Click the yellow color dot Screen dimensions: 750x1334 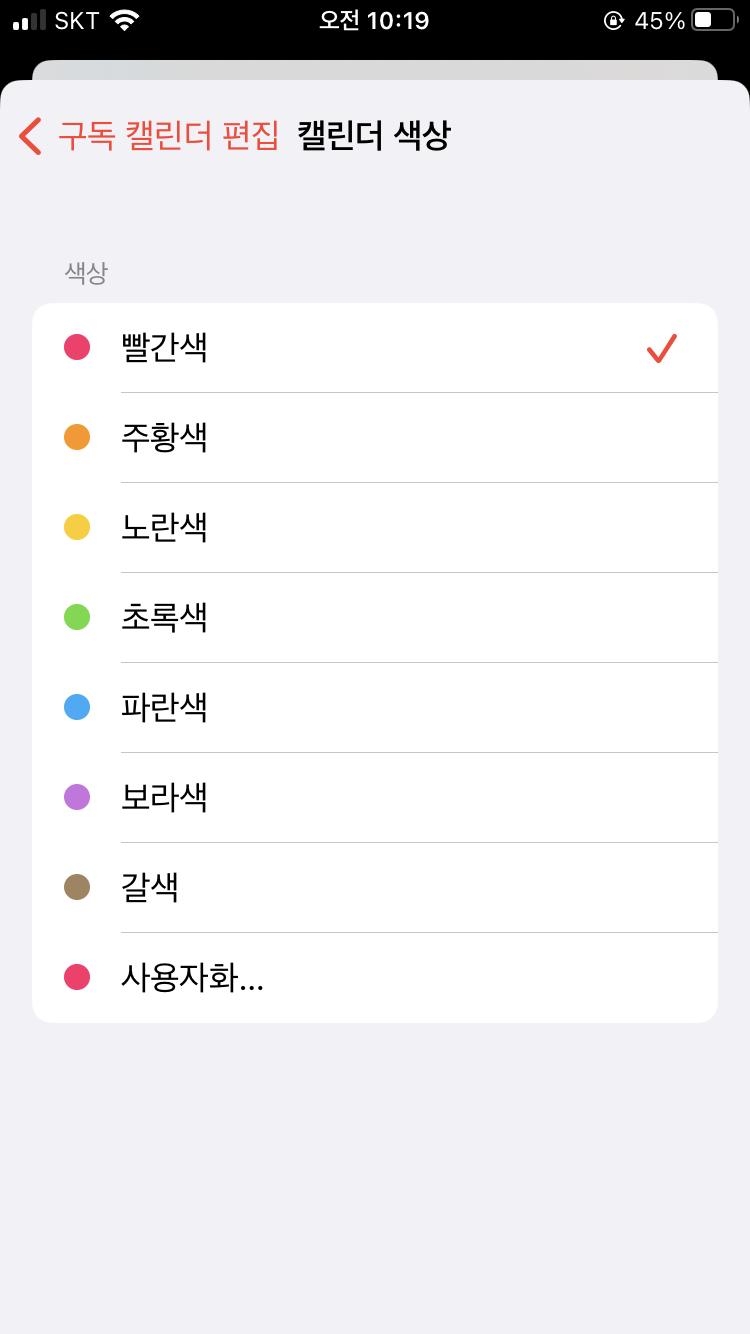(77, 527)
